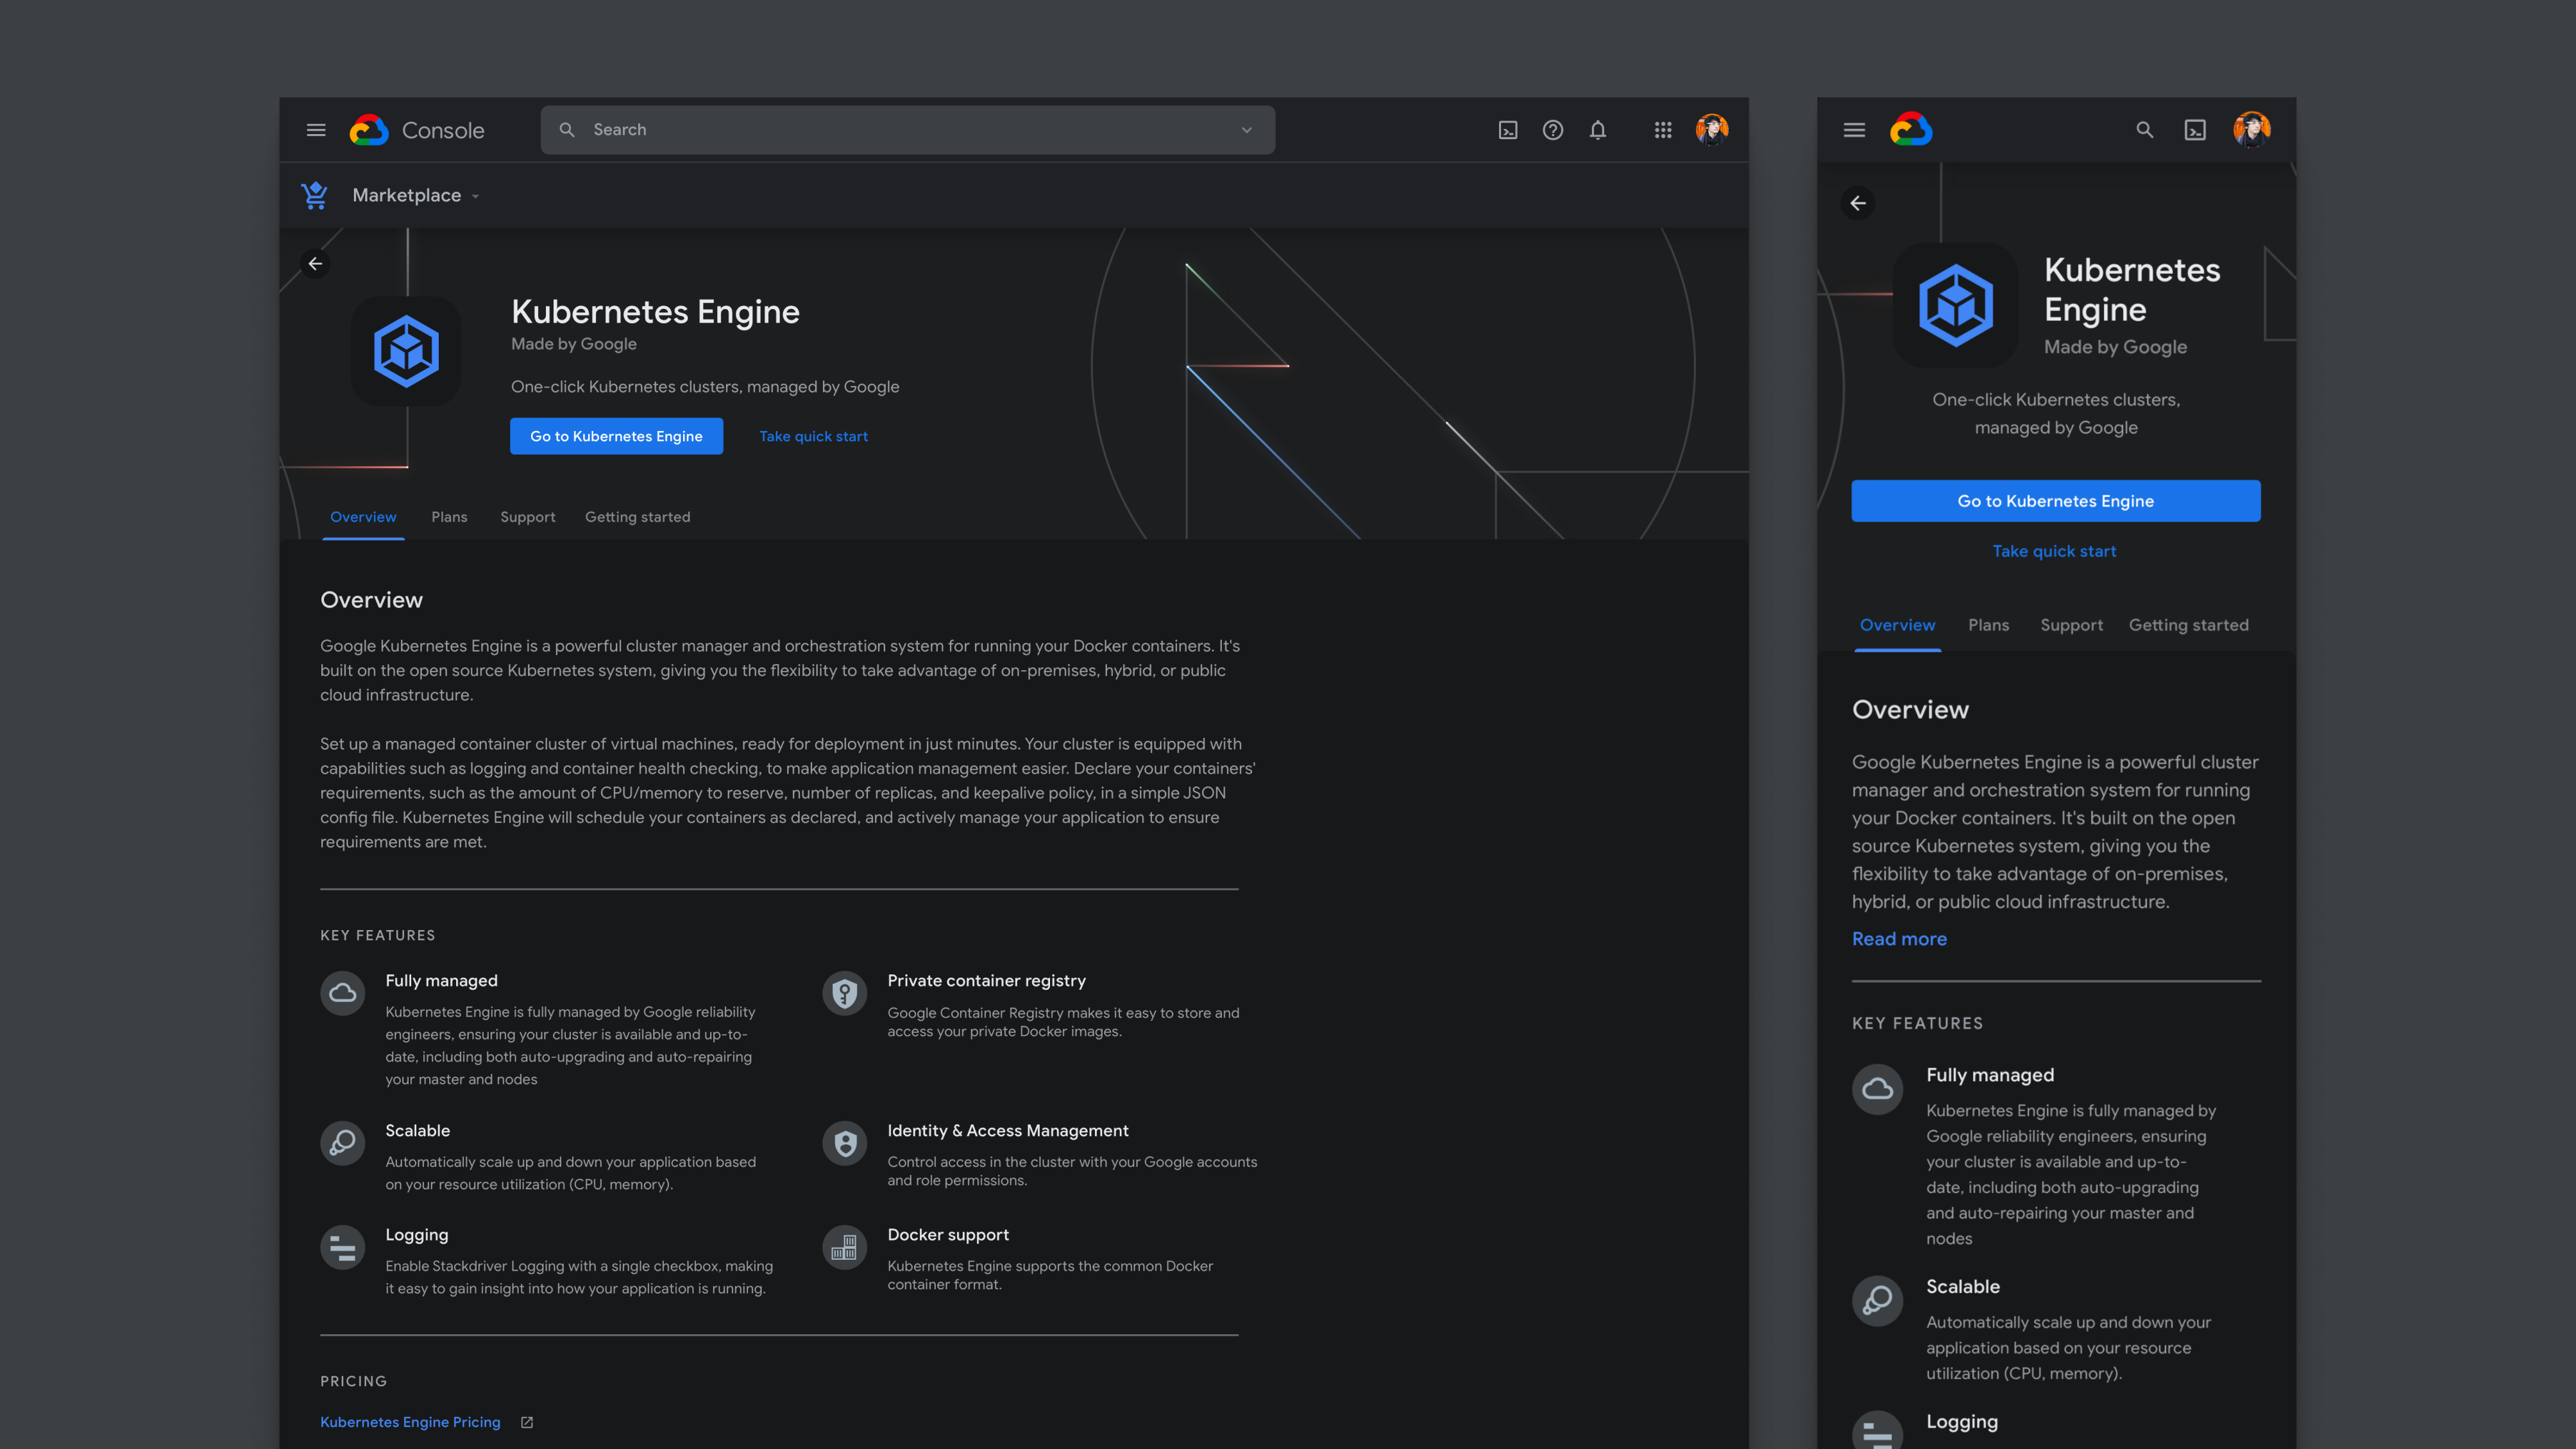Open the notifications bell
The width and height of the screenshot is (2576, 1449).
(x=1598, y=130)
